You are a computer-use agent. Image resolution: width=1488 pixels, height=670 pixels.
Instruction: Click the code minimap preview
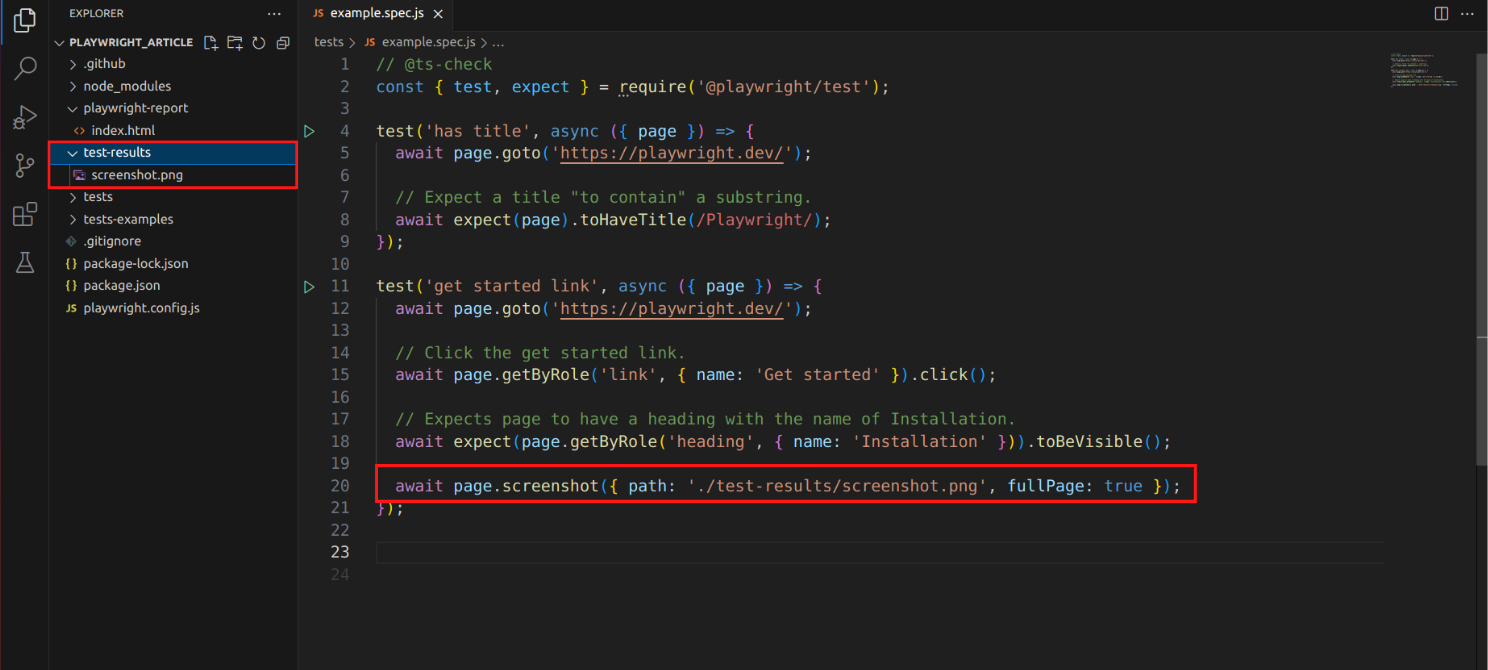coord(1423,70)
